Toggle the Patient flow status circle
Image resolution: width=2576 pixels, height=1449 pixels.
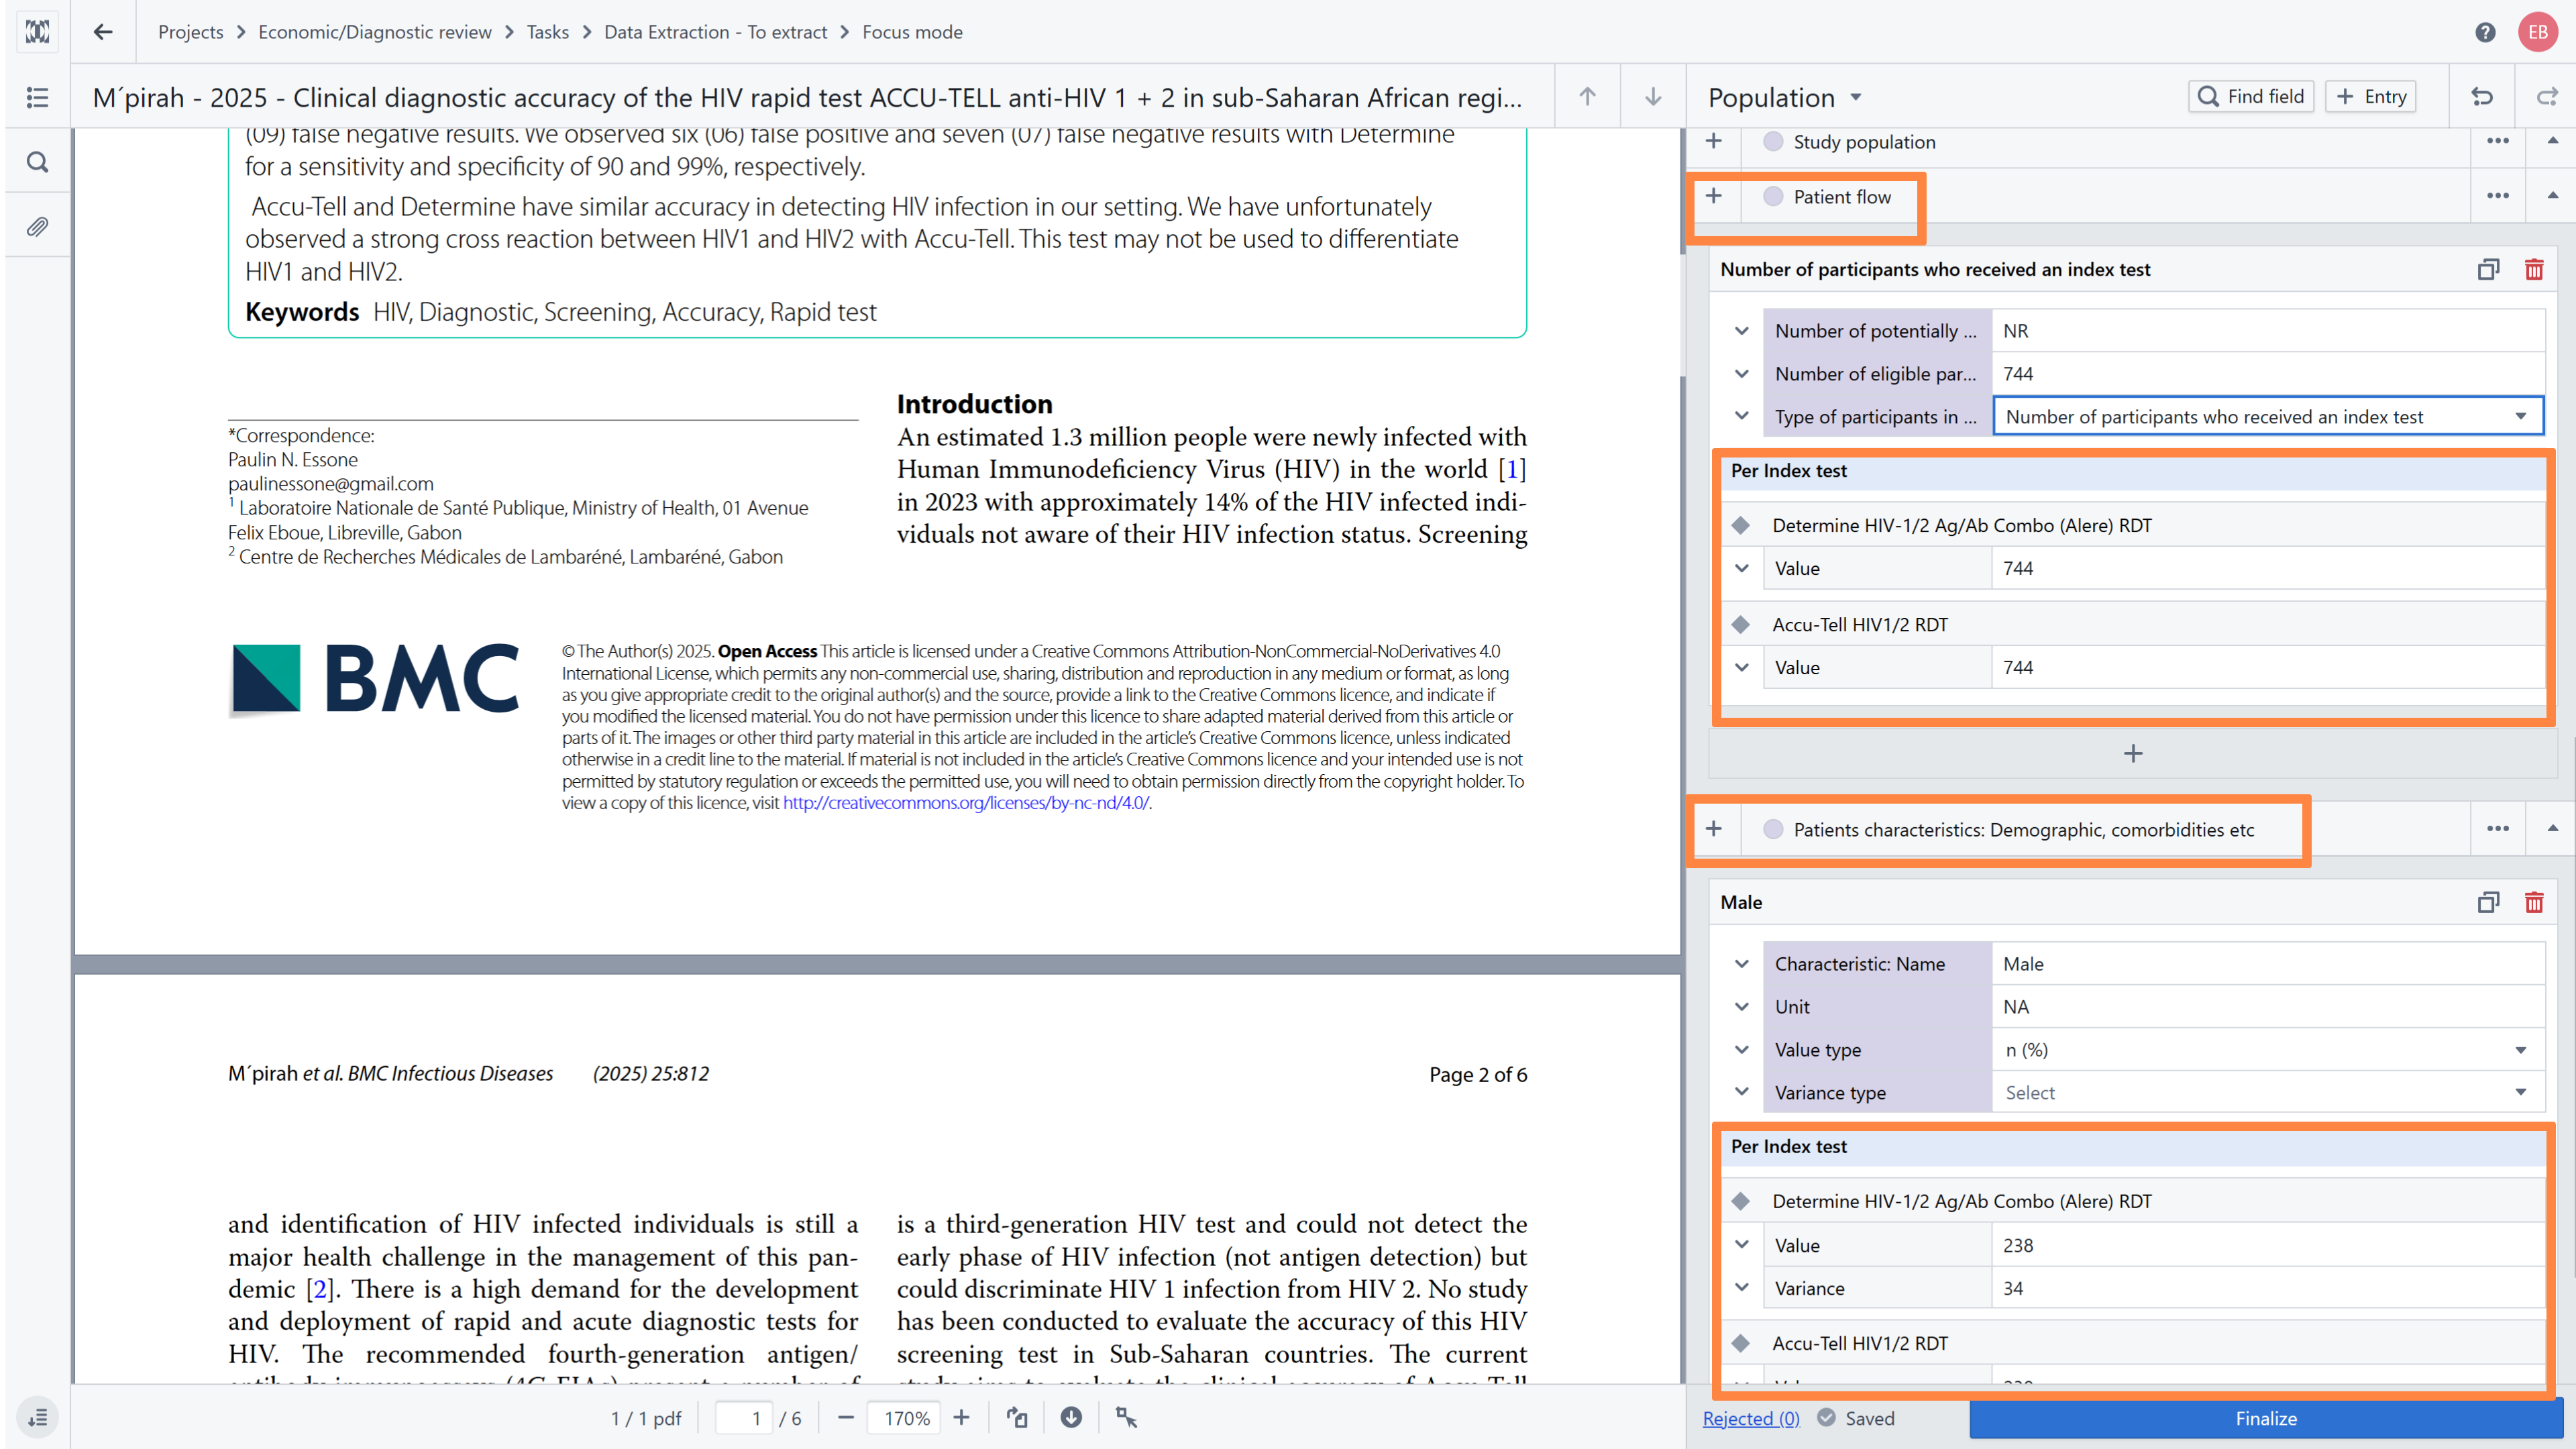tap(1773, 196)
